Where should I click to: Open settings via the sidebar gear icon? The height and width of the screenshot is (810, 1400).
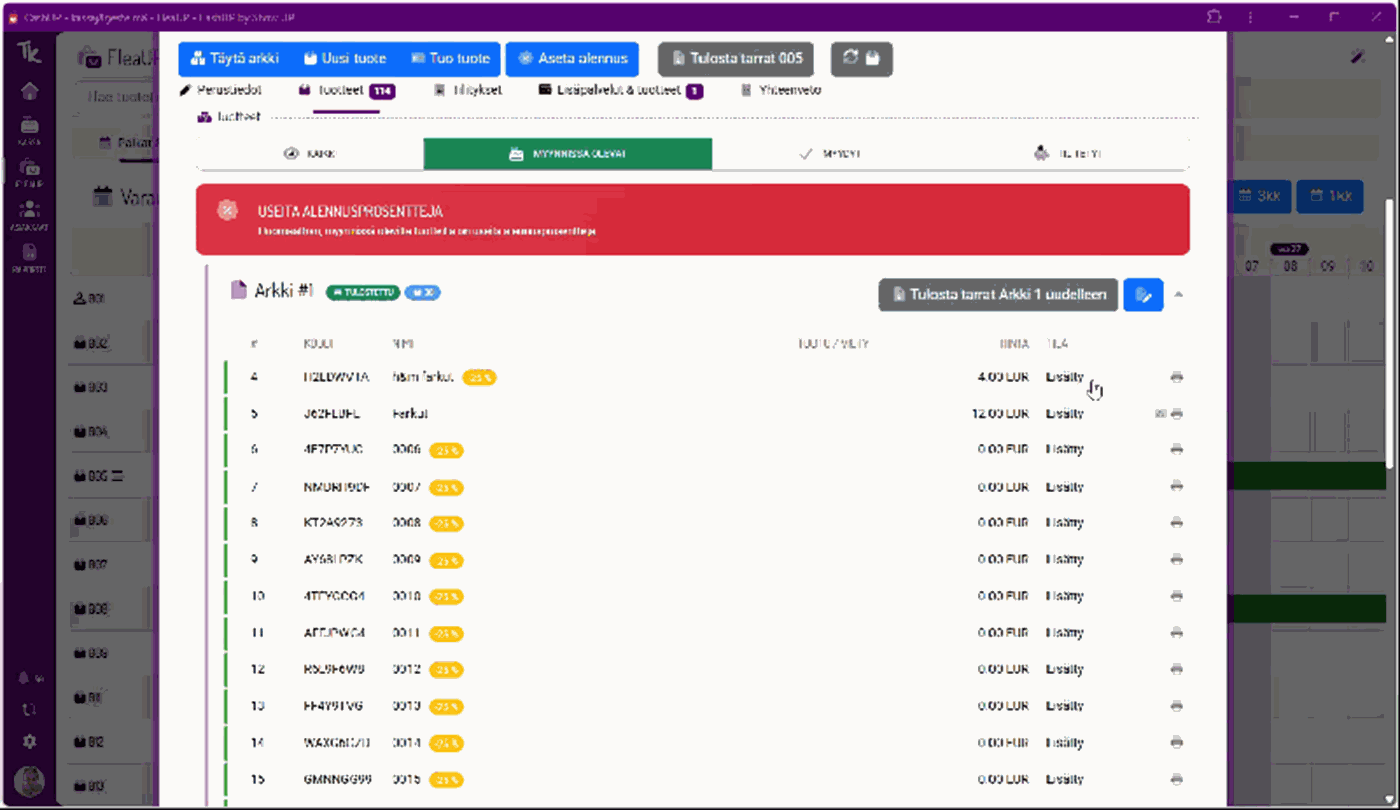tap(30, 742)
